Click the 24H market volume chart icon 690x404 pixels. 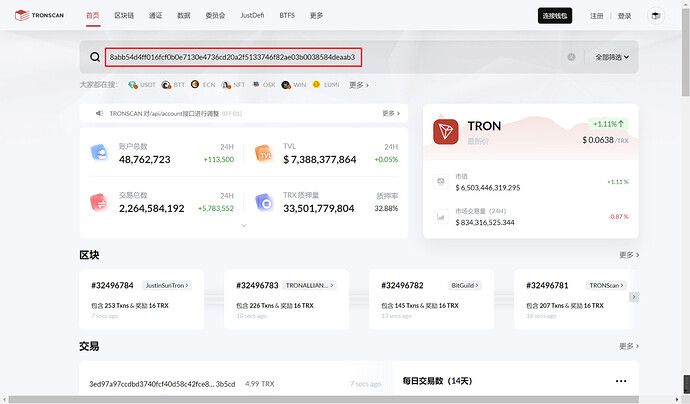click(x=440, y=216)
